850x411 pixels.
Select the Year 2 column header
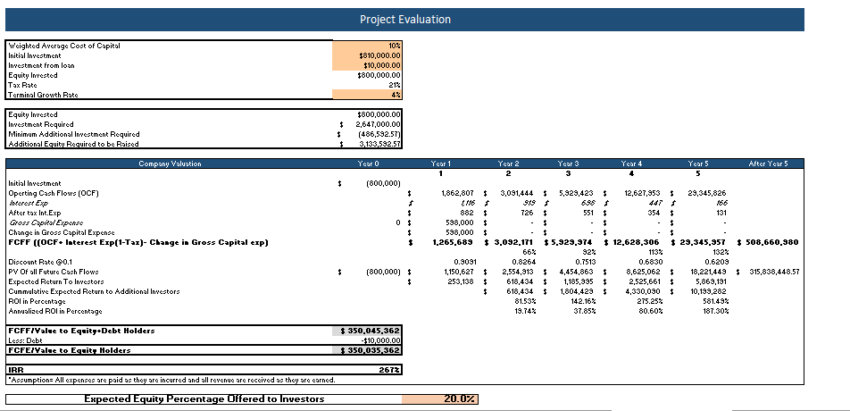click(508, 163)
